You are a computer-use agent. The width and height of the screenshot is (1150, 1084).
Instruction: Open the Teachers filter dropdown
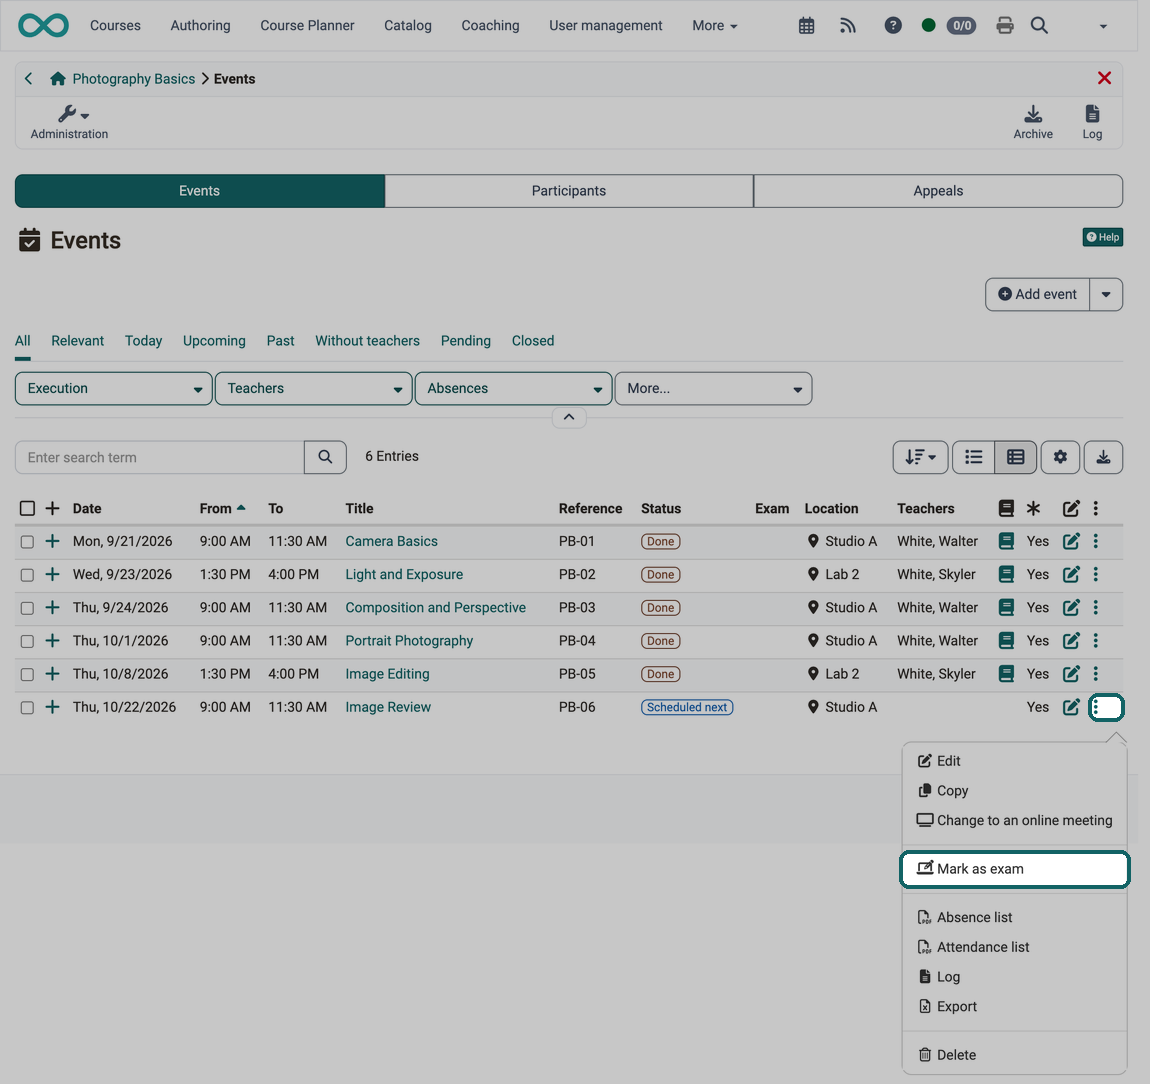(x=314, y=388)
